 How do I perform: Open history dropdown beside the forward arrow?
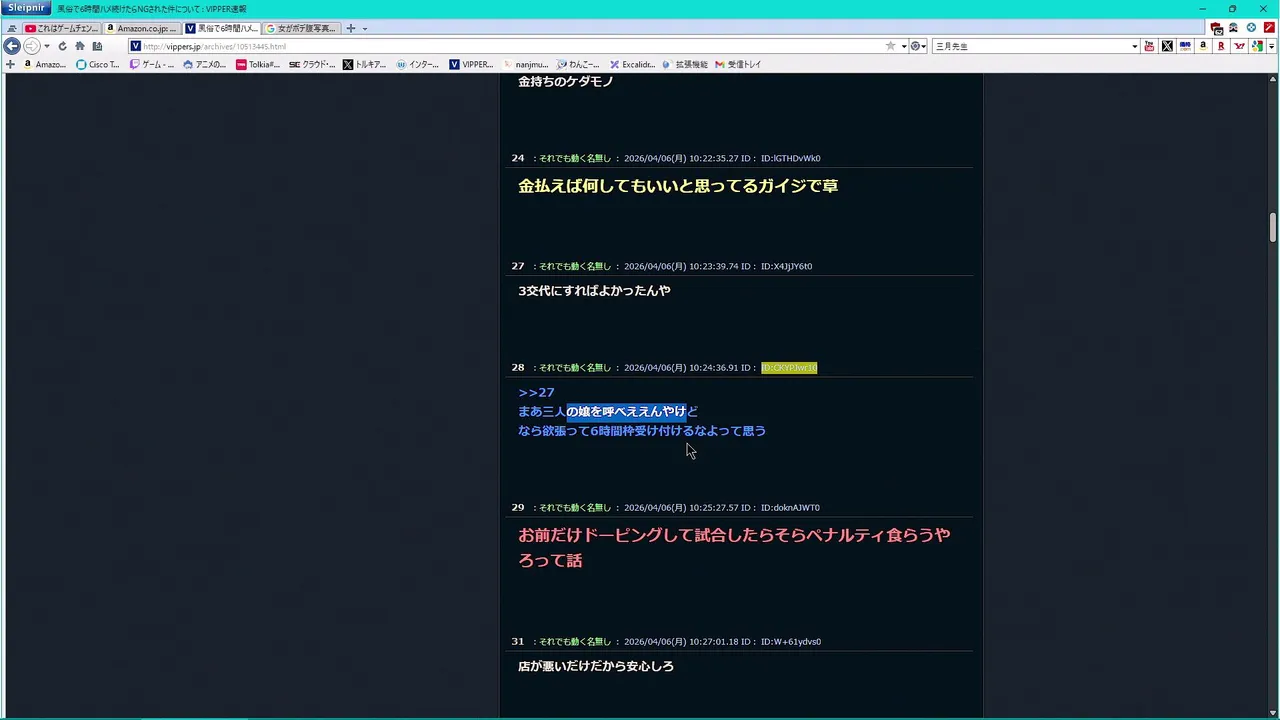46,46
